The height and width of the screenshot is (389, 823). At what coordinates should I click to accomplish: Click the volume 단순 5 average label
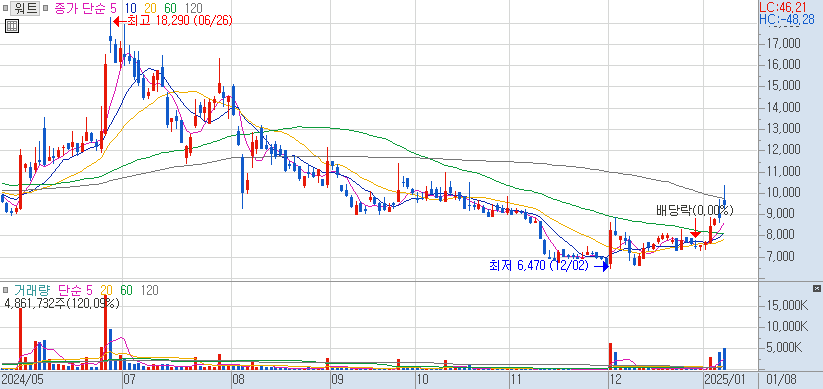[x=75, y=290]
